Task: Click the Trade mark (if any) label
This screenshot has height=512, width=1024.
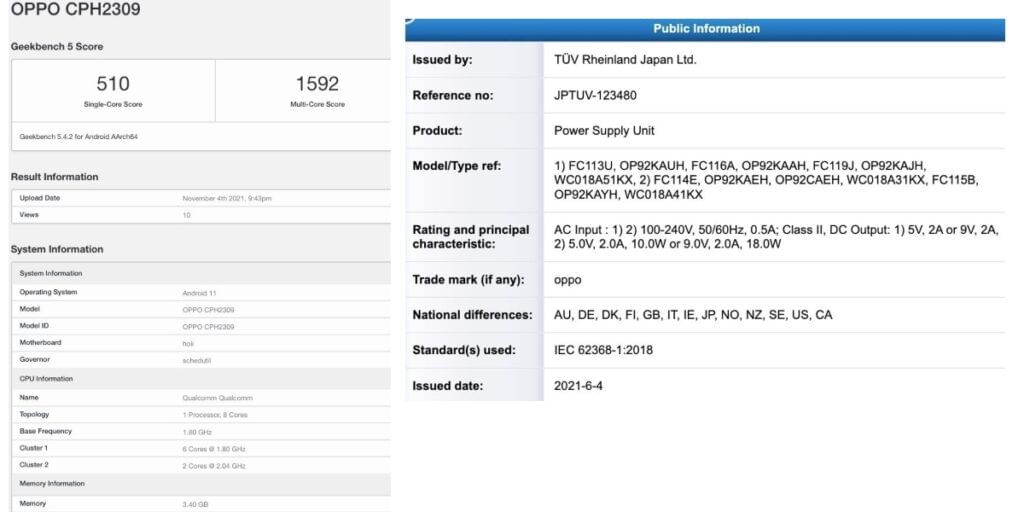Action: 468,280
